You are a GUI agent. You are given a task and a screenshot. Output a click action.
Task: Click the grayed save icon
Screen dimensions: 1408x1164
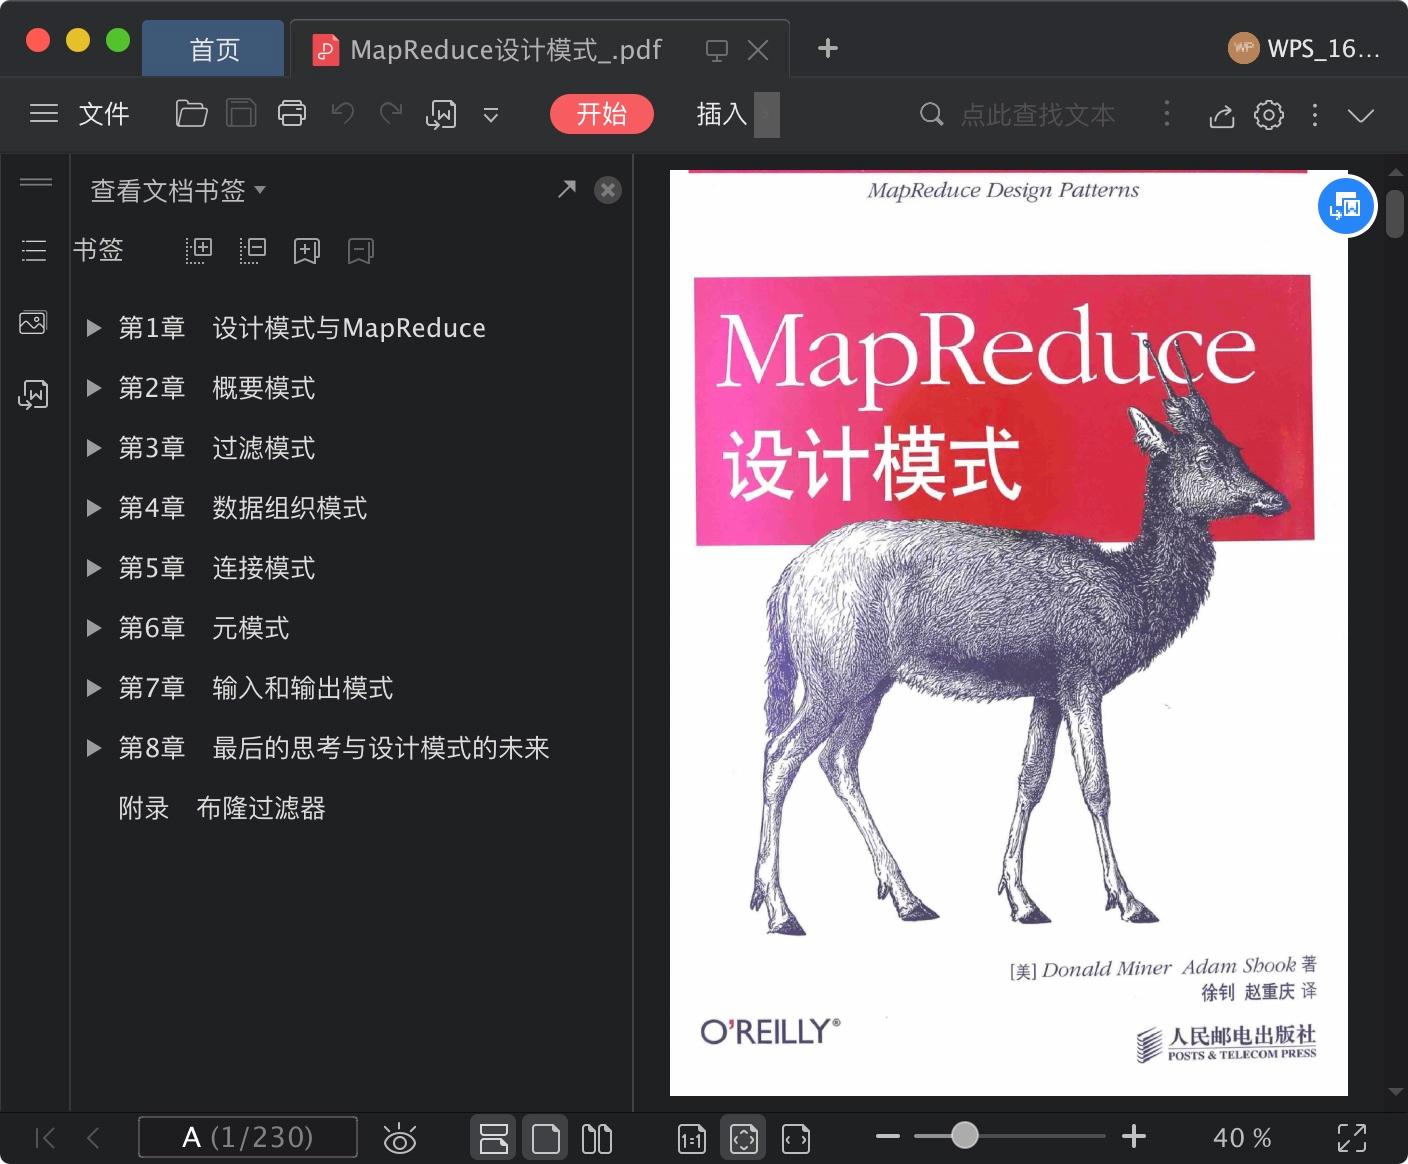241,114
